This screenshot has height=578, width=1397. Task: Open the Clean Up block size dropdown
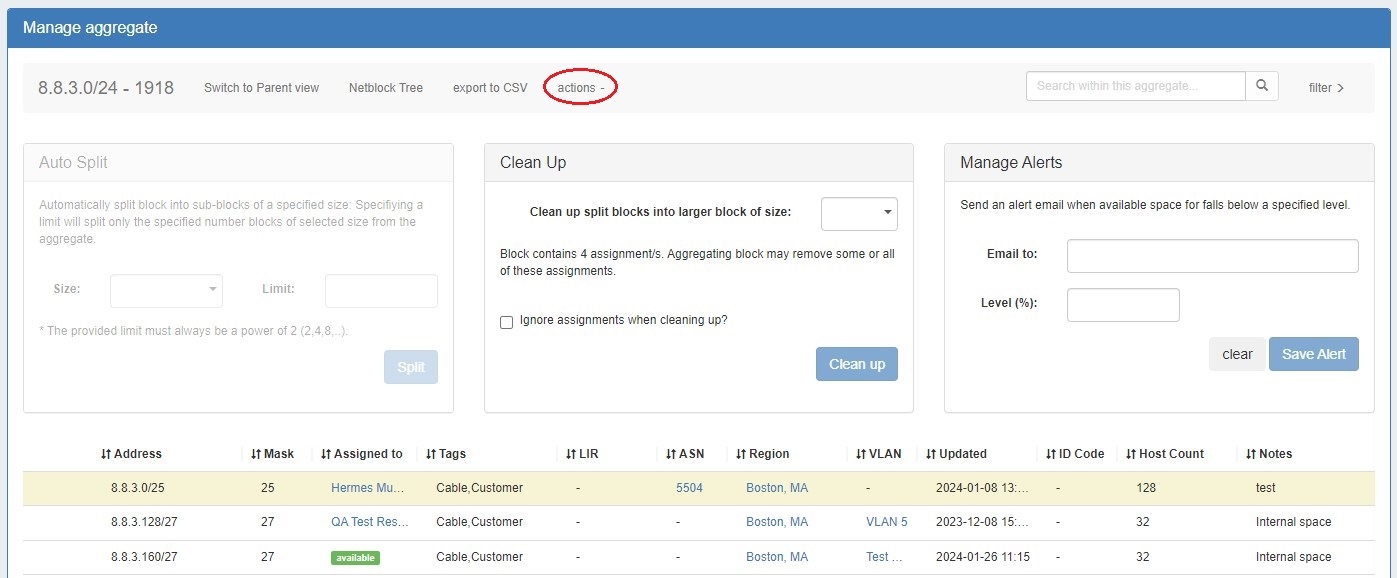[859, 213]
